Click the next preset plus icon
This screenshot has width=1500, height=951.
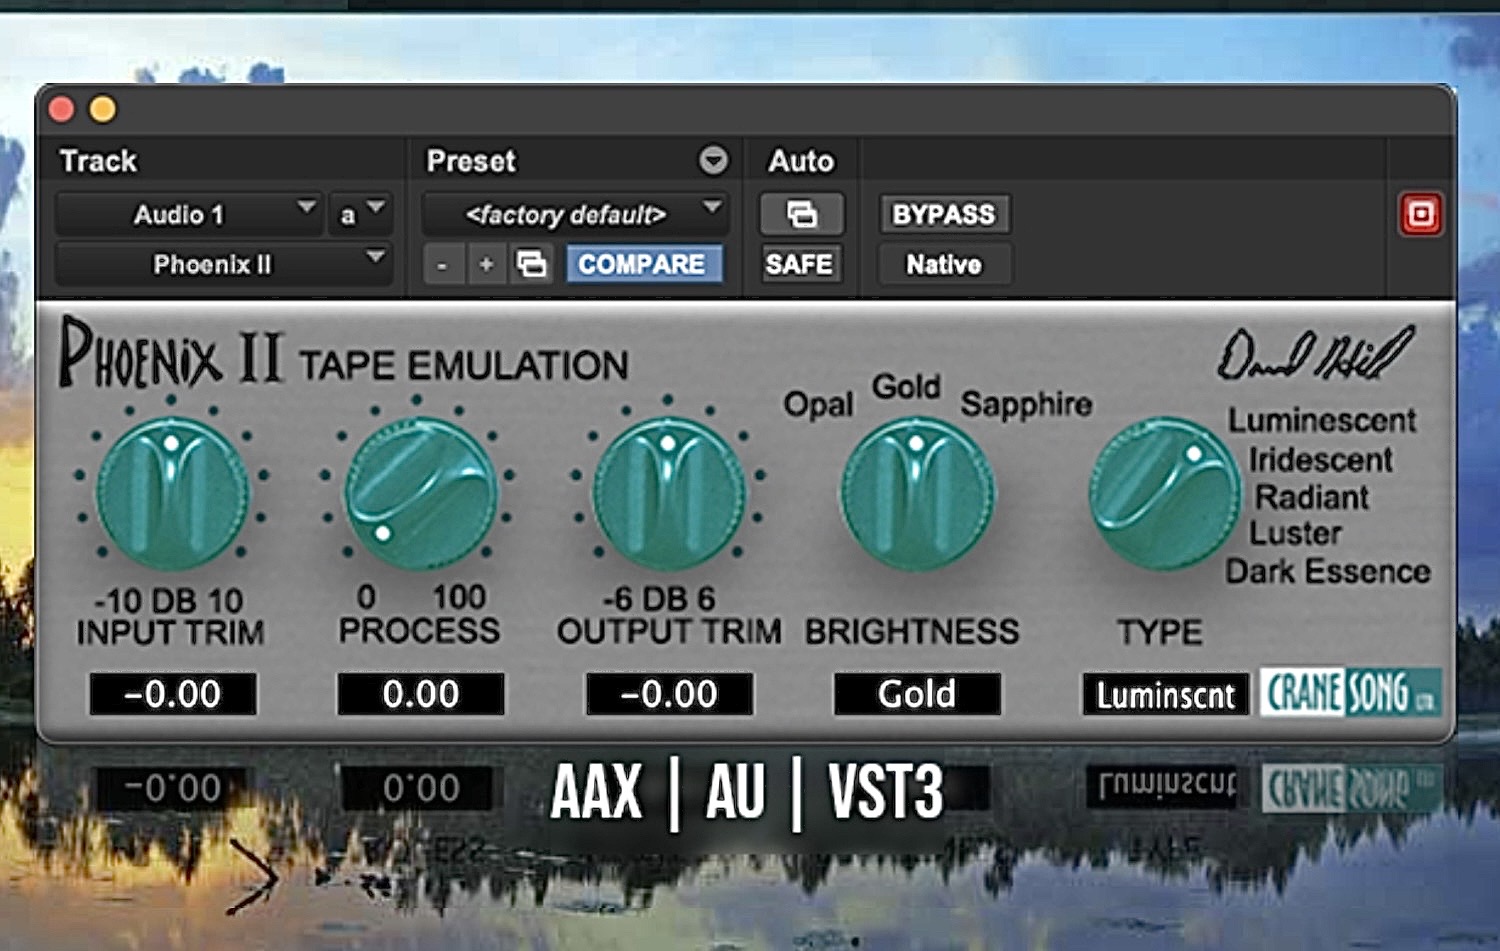(486, 264)
